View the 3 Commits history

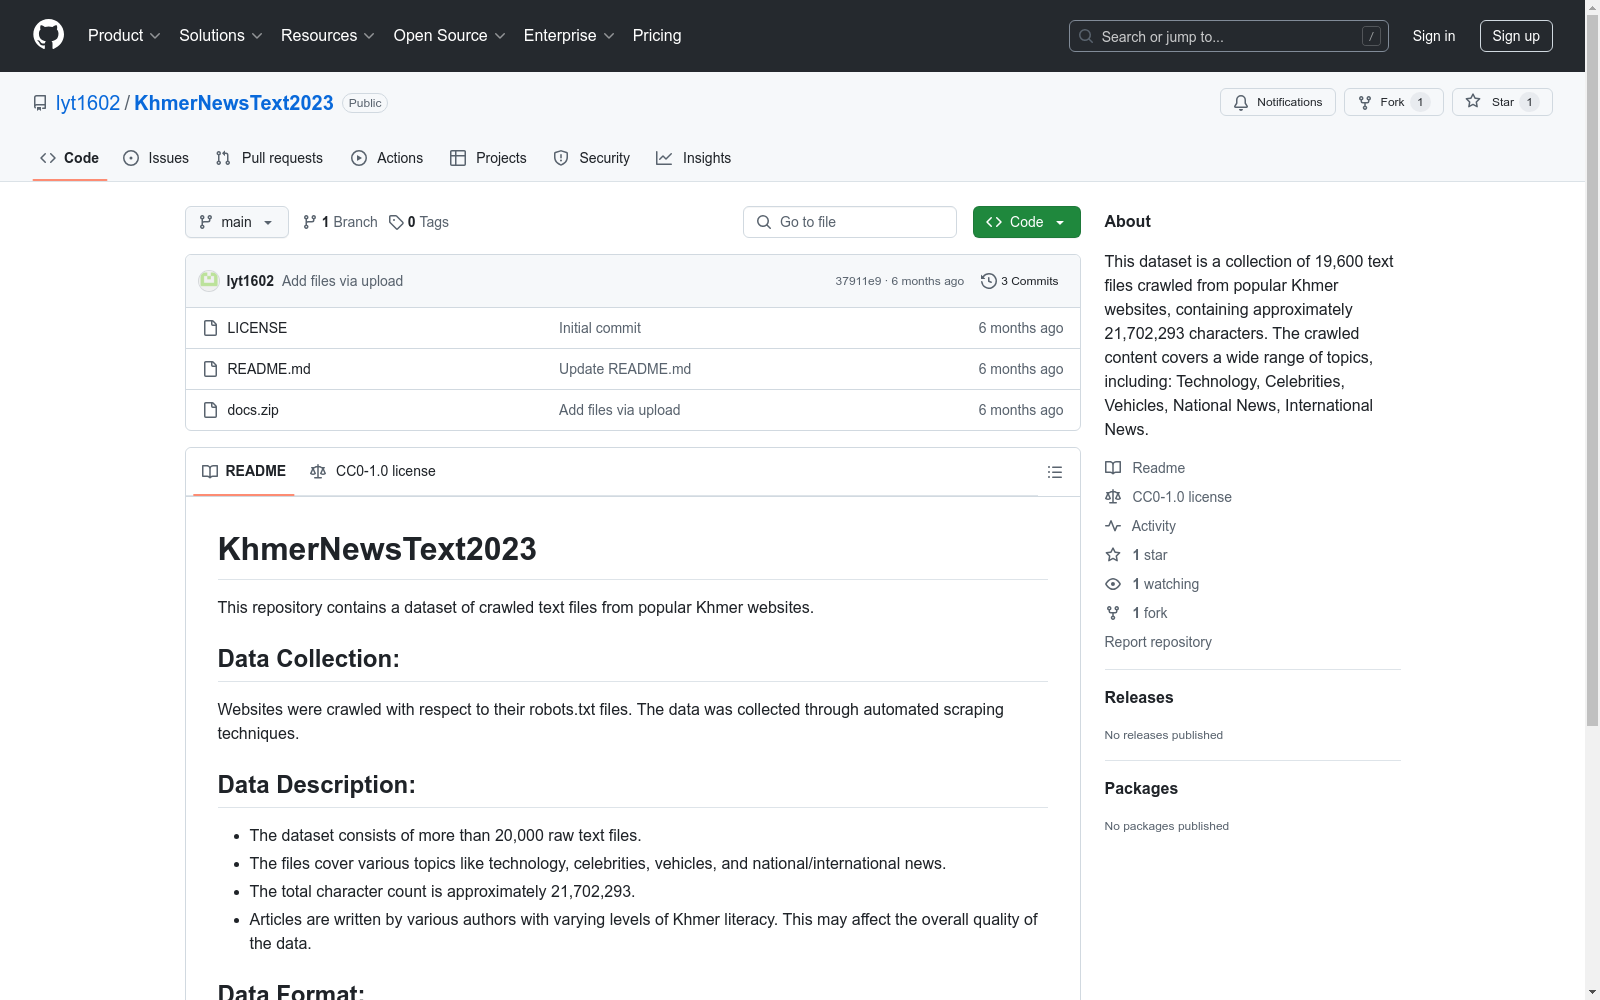click(x=1020, y=281)
